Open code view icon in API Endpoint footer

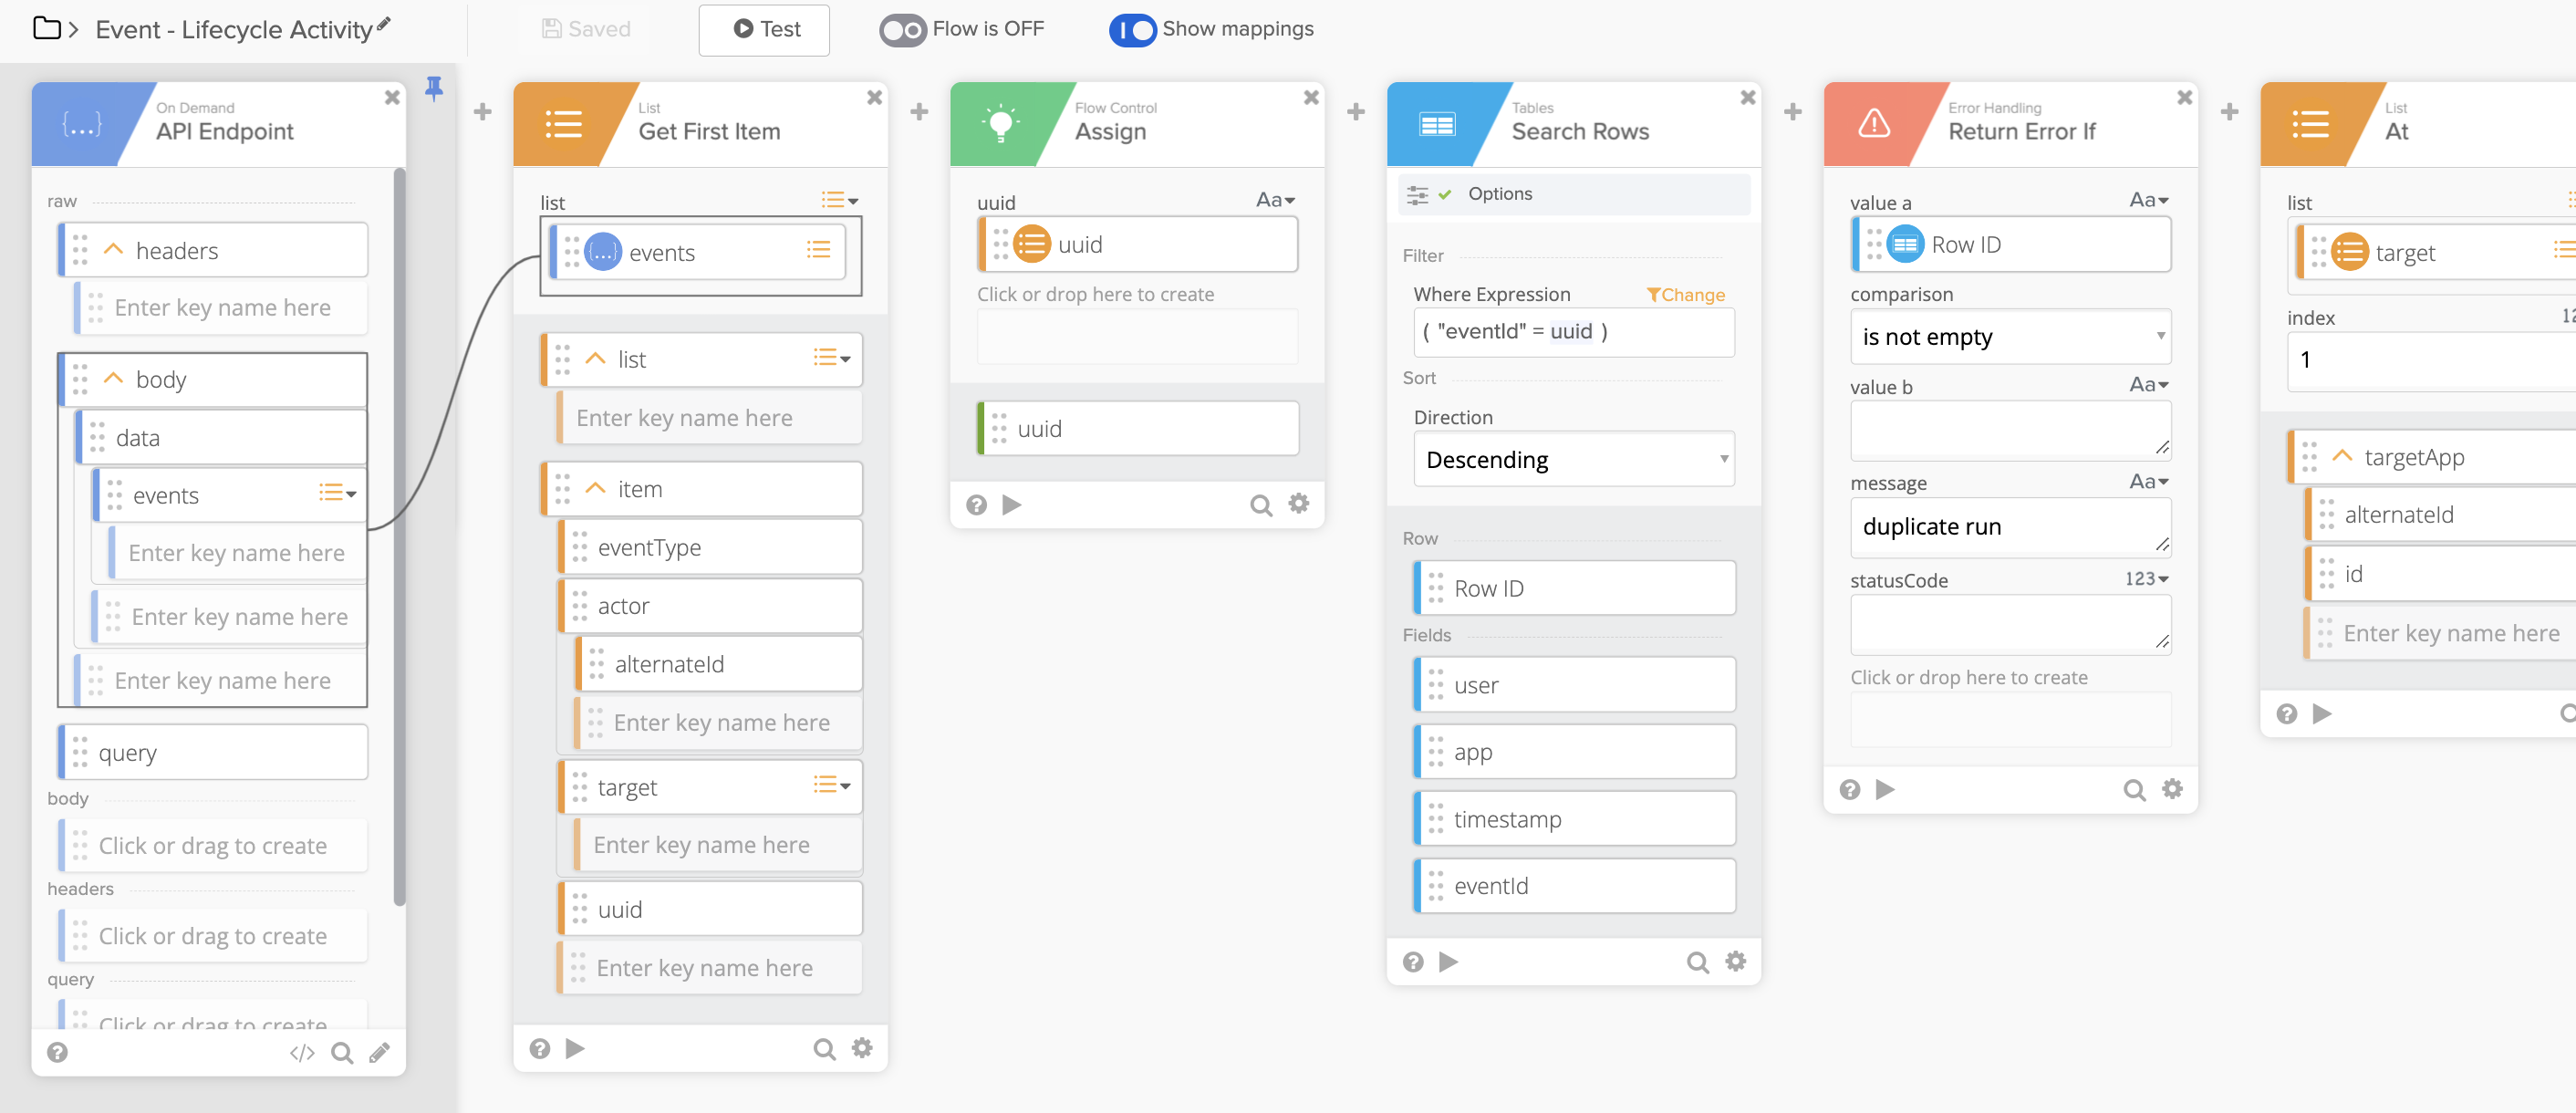302,1052
